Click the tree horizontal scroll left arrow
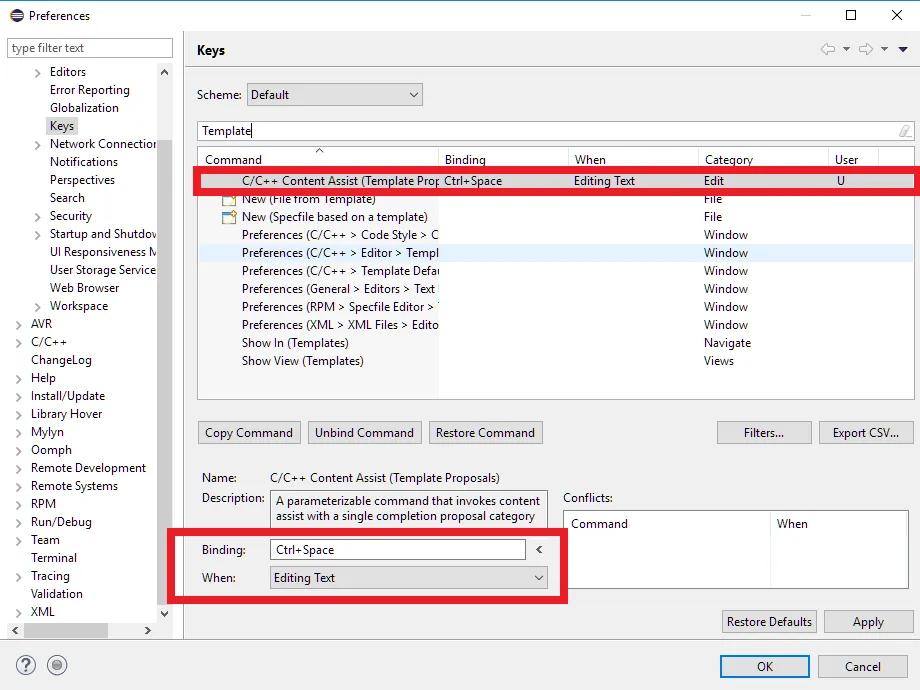Screen dimensions: 920x690 click(15, 631)
